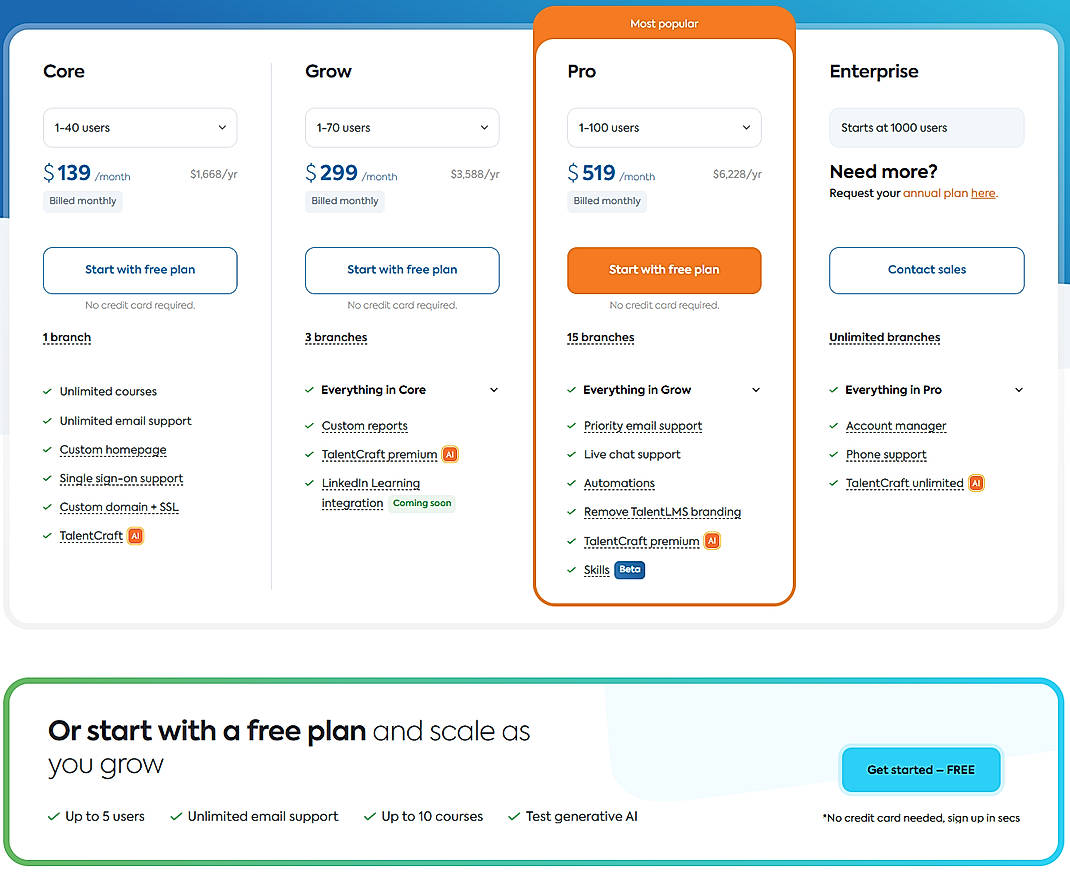Click the Custom reports link in Grow
The height and width of the screenshot is (872, 1070).
[364, 425]
